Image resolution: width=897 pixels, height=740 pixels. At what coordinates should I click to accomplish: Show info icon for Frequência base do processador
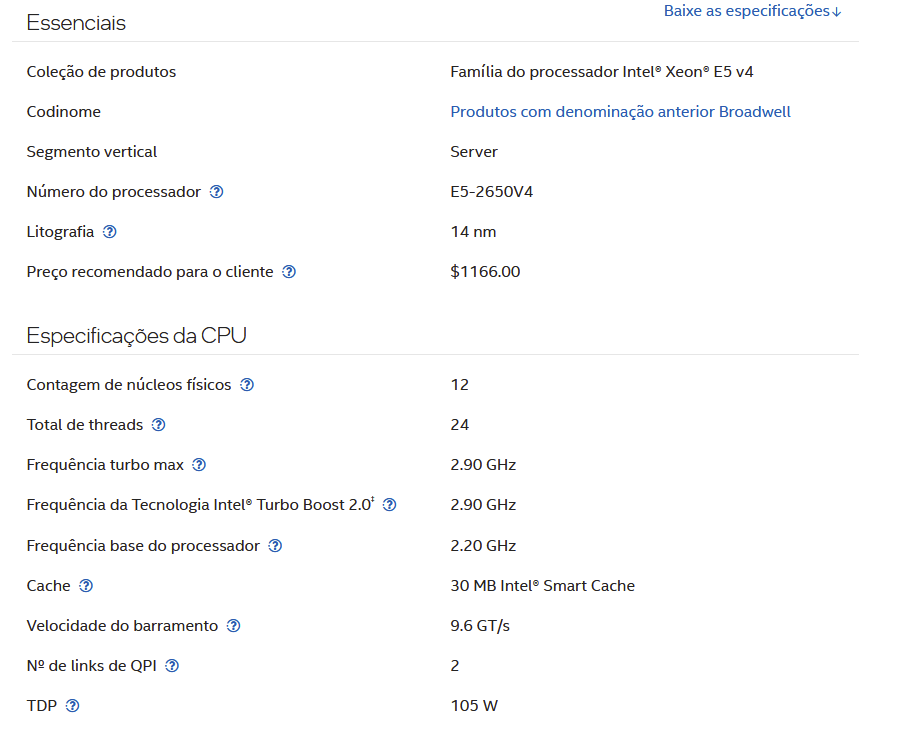click(275, 546)
